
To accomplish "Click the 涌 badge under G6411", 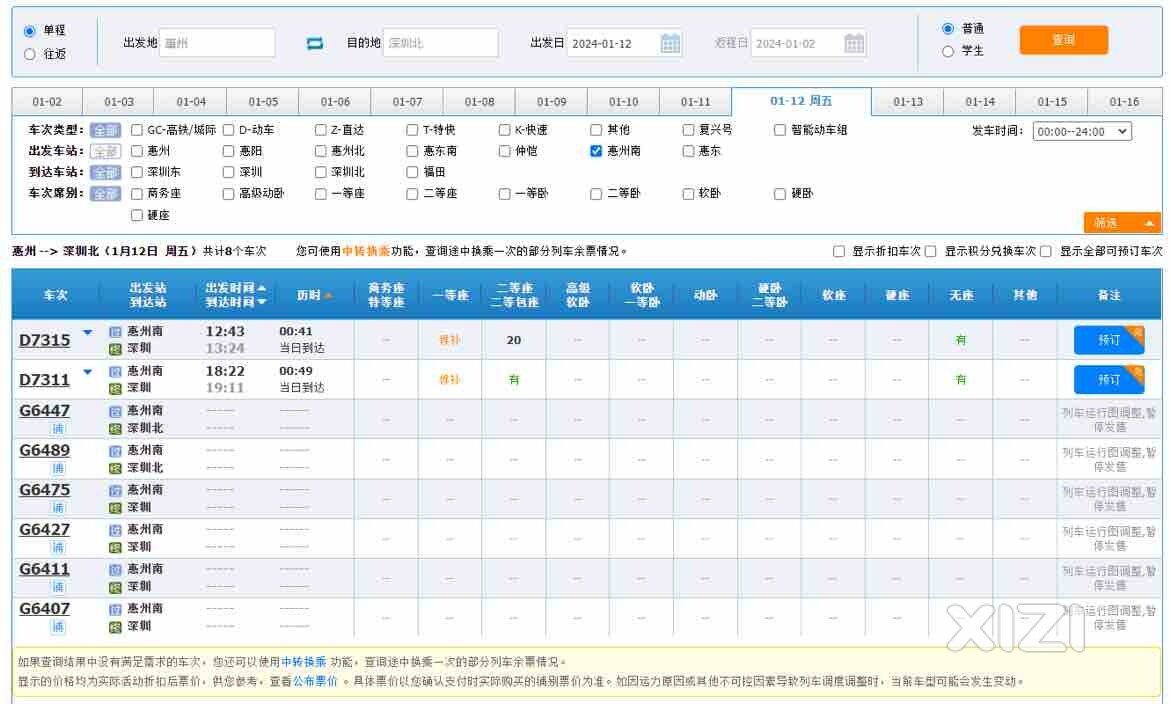I will point(58,587).
